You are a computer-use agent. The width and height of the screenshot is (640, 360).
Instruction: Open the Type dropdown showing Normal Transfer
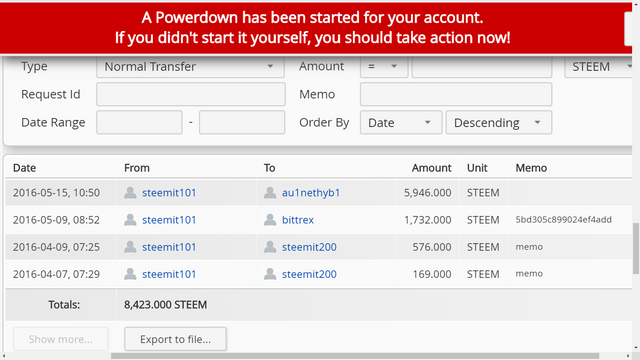191,67
